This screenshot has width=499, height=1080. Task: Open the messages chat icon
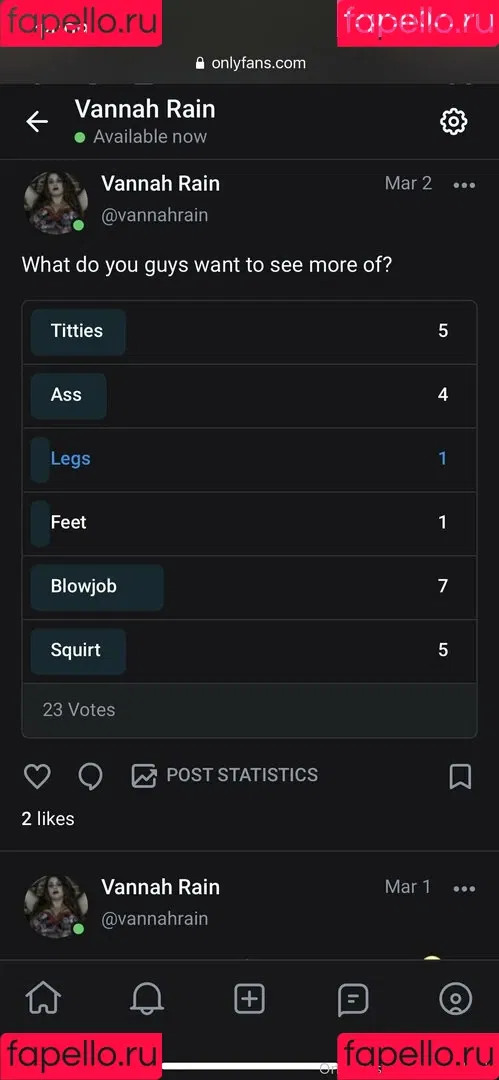pos(353,999)
